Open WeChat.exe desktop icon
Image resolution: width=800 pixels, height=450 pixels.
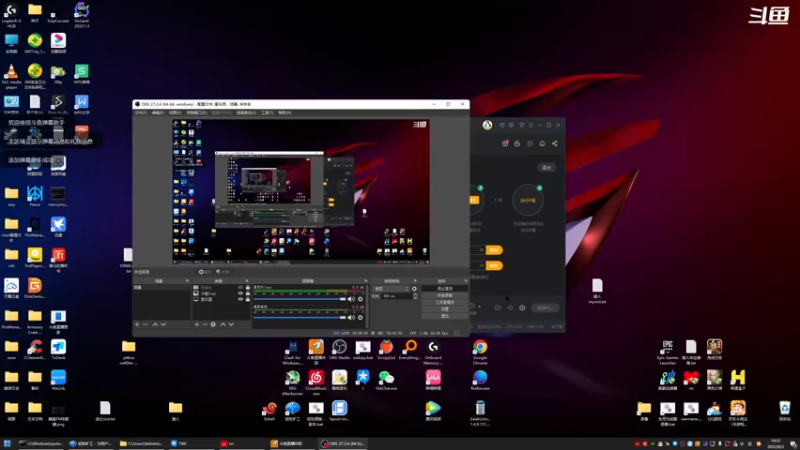386,381
